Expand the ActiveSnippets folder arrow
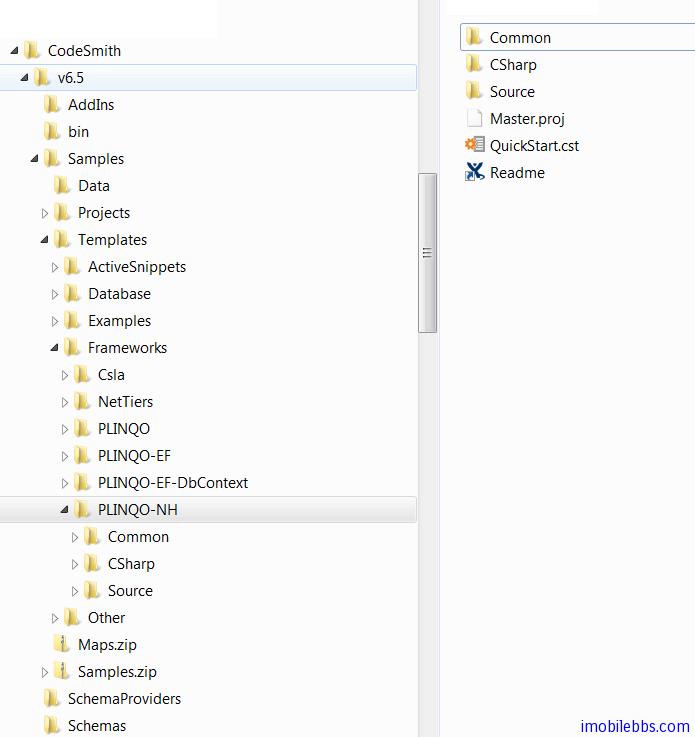 (55, 267)
